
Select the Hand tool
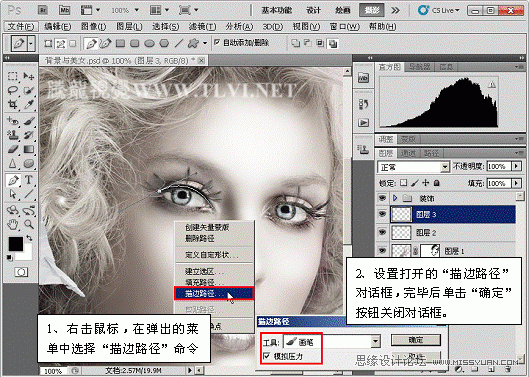pyautogui.click(x=13, y=224)
